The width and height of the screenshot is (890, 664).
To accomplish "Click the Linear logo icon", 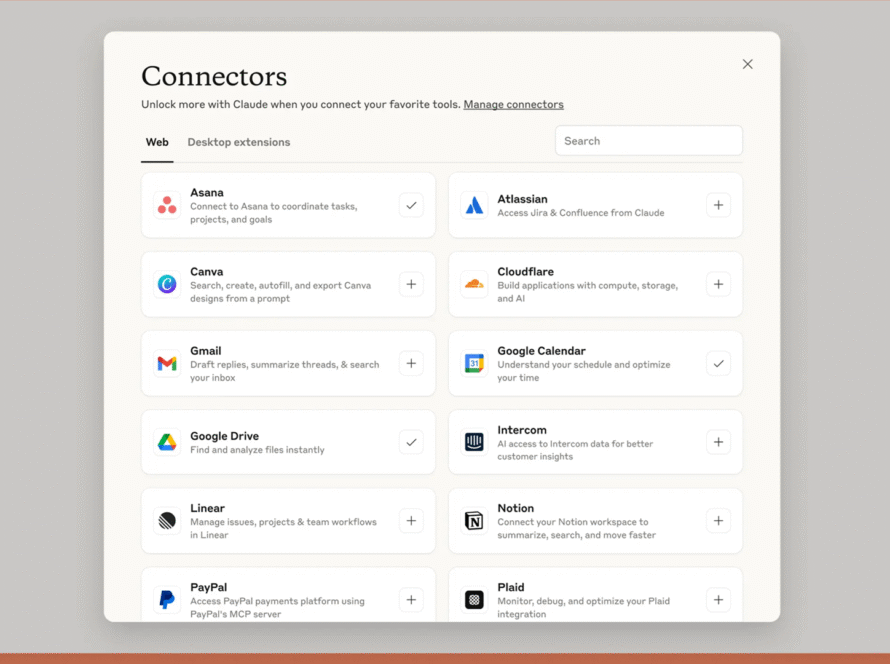I will coord(167,521).
